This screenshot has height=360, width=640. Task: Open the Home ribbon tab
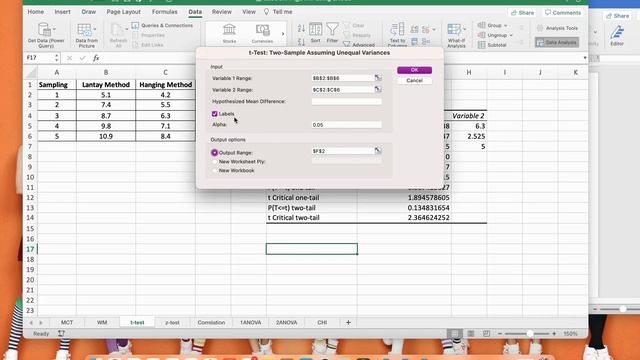(36, 12)
